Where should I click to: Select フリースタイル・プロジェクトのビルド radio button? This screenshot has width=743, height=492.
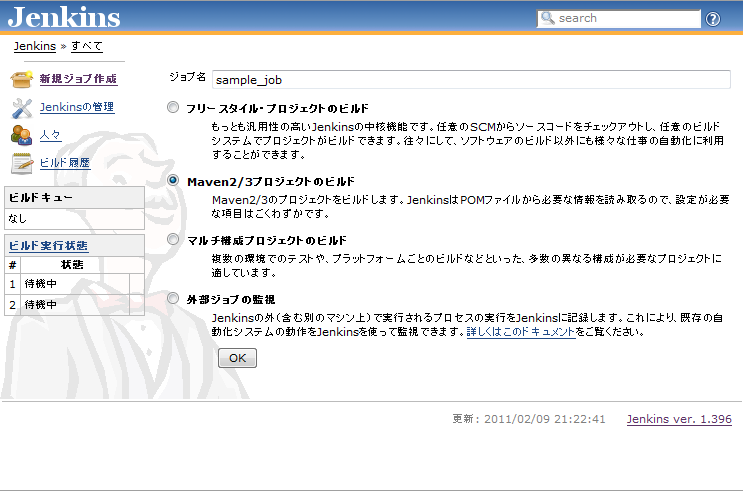(173, 107)
